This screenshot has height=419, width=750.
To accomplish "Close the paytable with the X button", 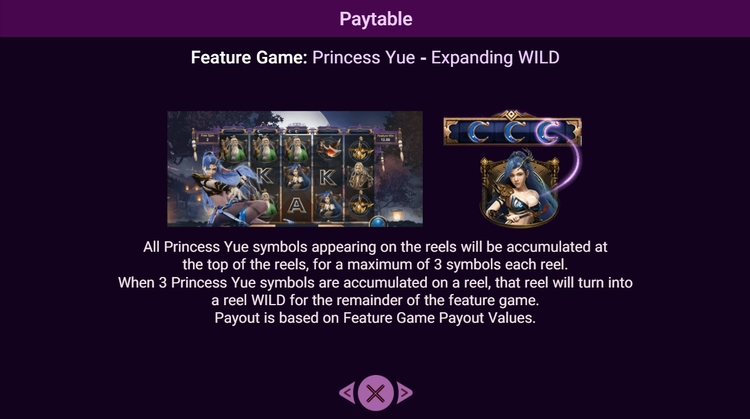I will [x=375, y=393].
